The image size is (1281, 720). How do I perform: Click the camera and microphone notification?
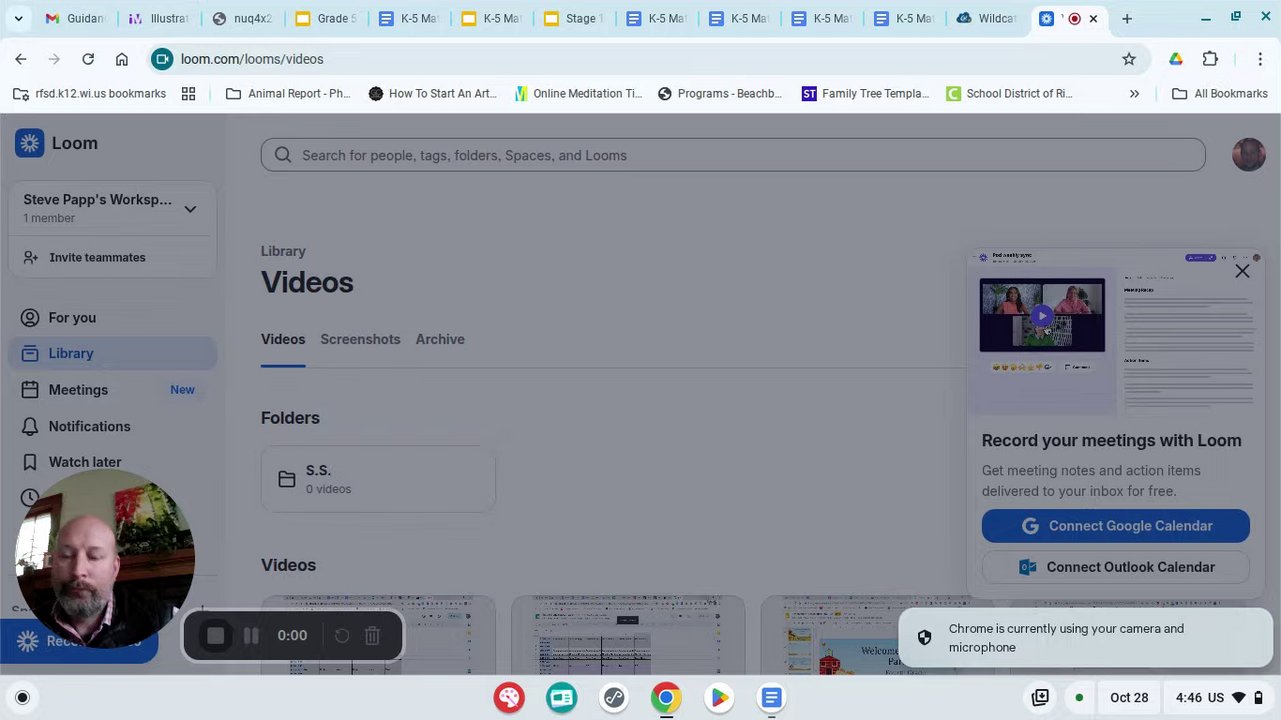point(1086,638)
